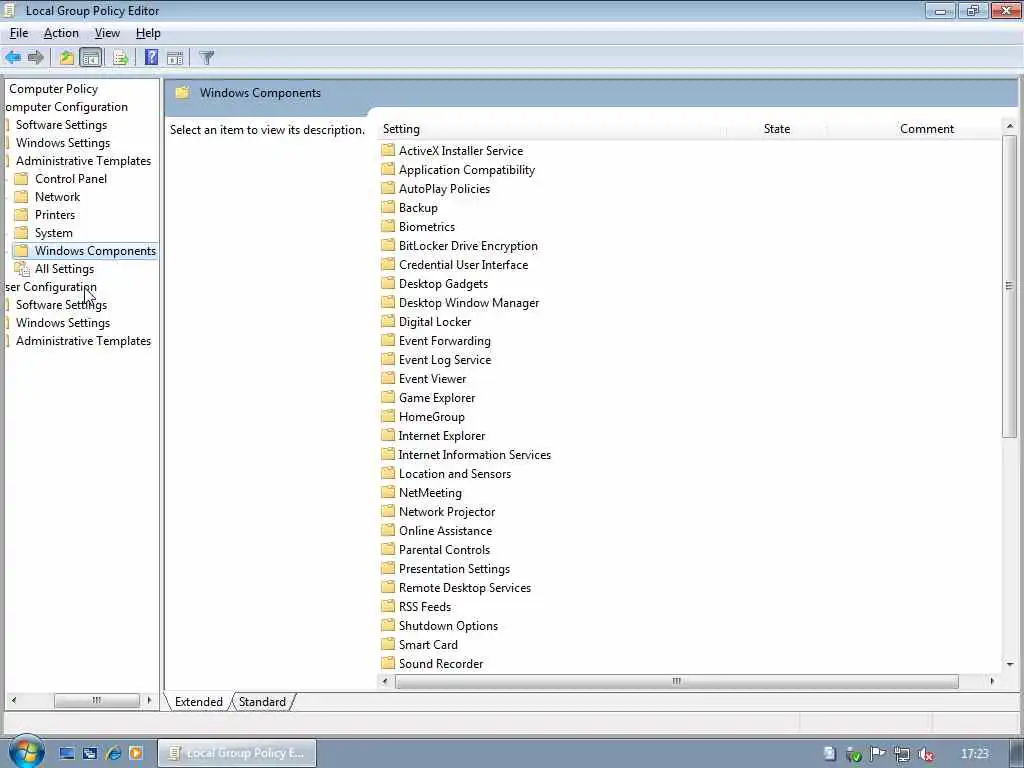Screen dimensions: 1024x768
Task: Click the Smart Card folder icon
Action: 388,644
